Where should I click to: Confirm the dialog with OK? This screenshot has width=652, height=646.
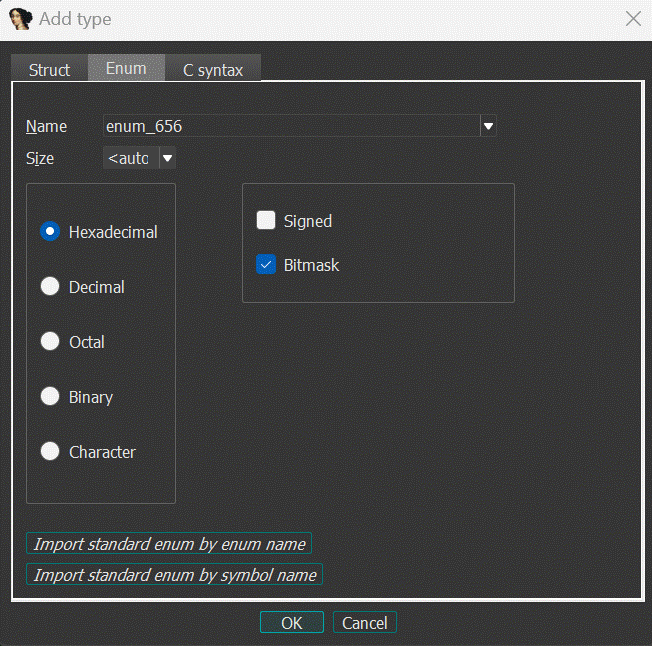coord(291,623)
